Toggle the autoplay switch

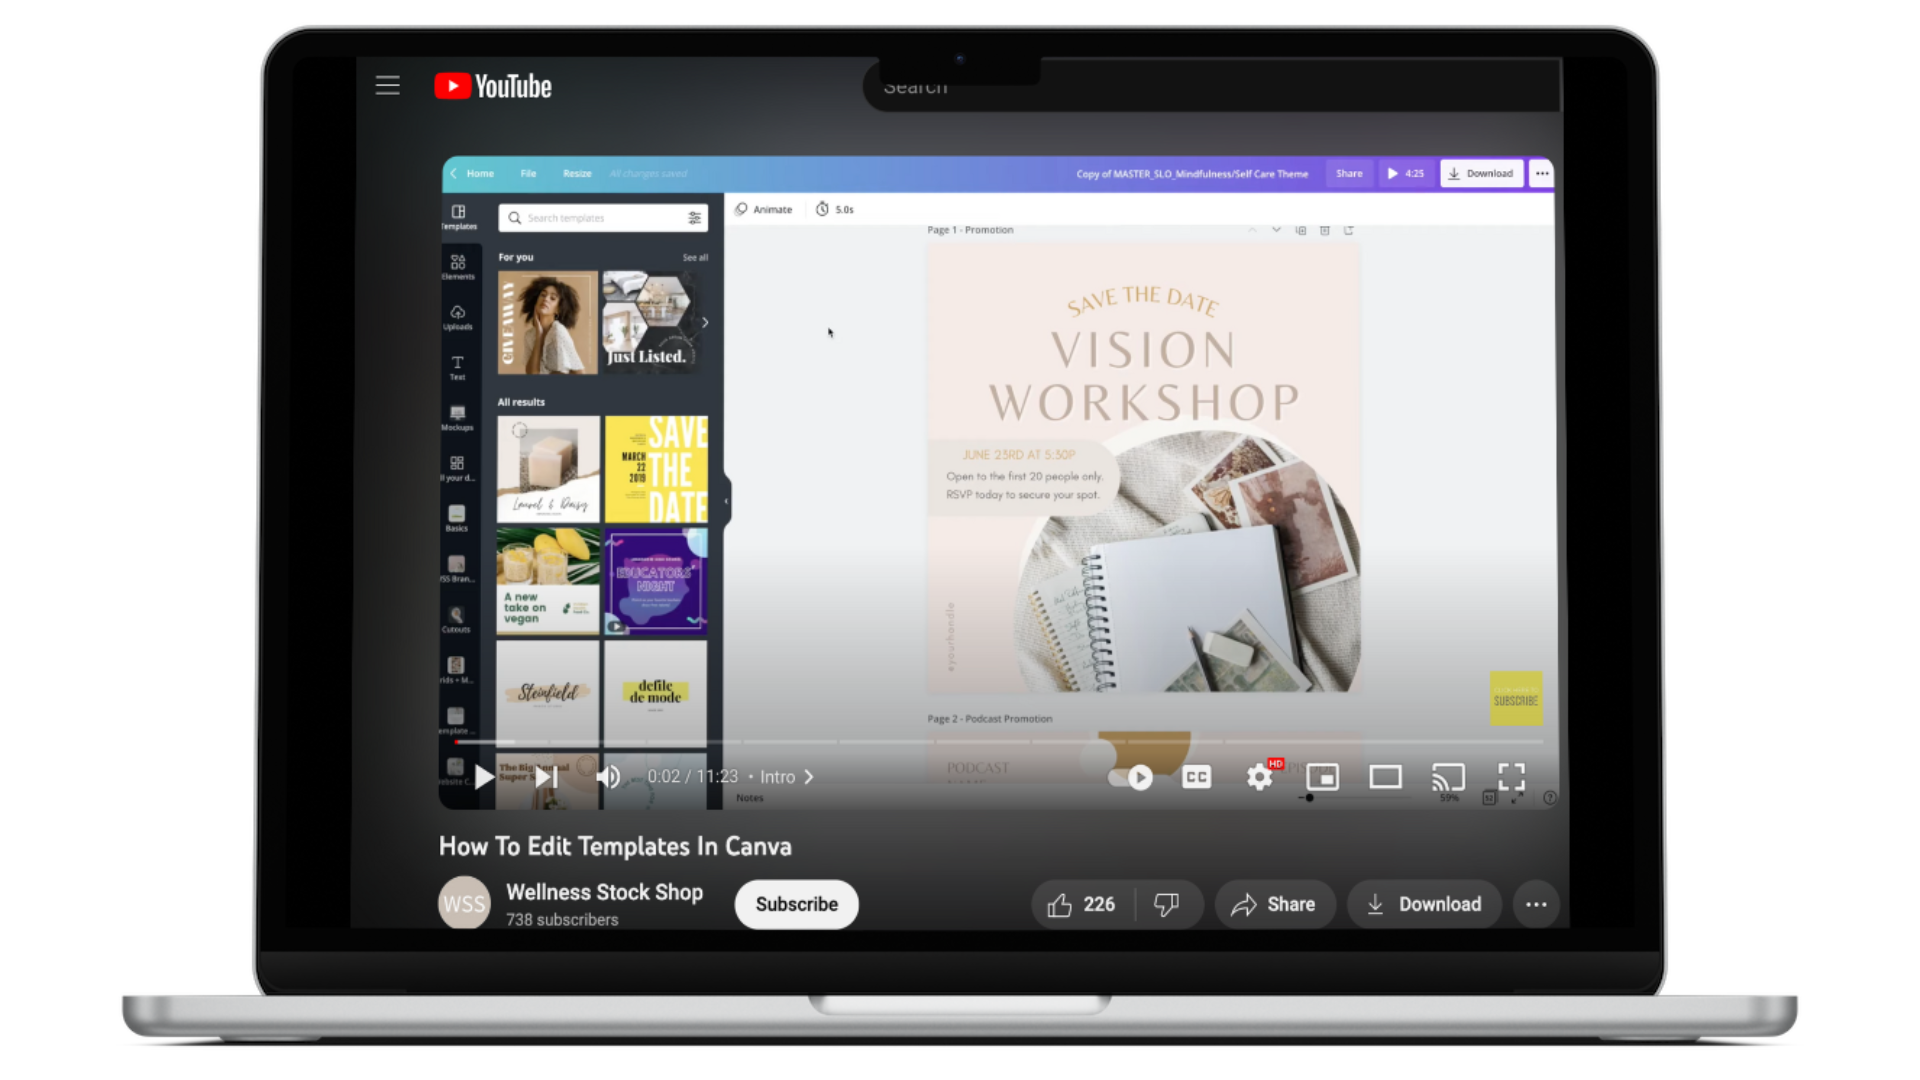(x=1131, y=777)
